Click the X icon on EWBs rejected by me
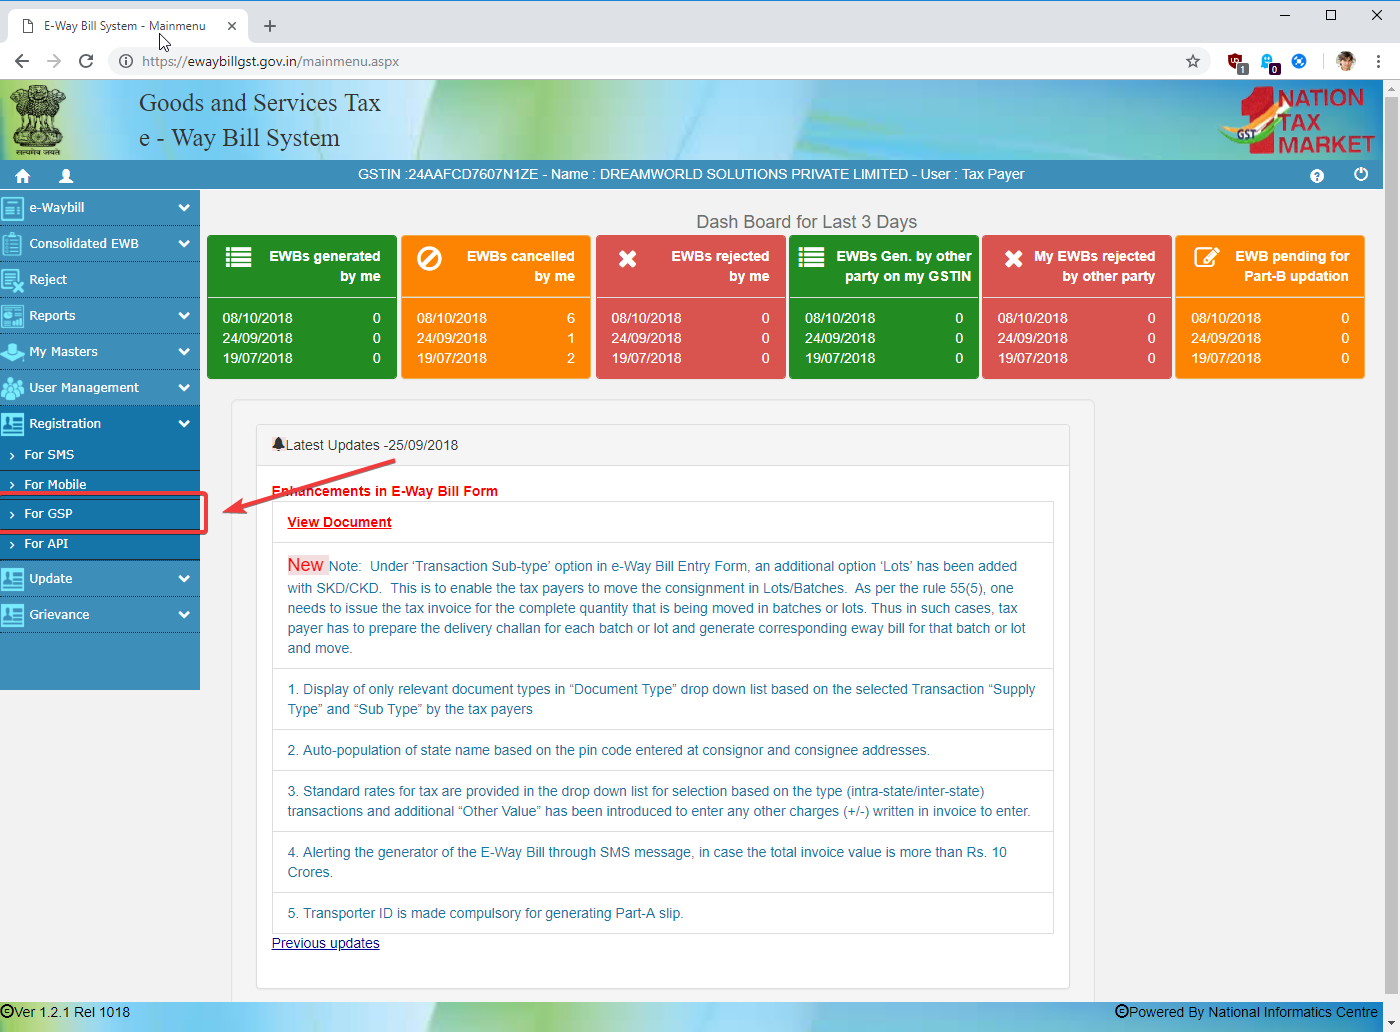 [627, 259]
